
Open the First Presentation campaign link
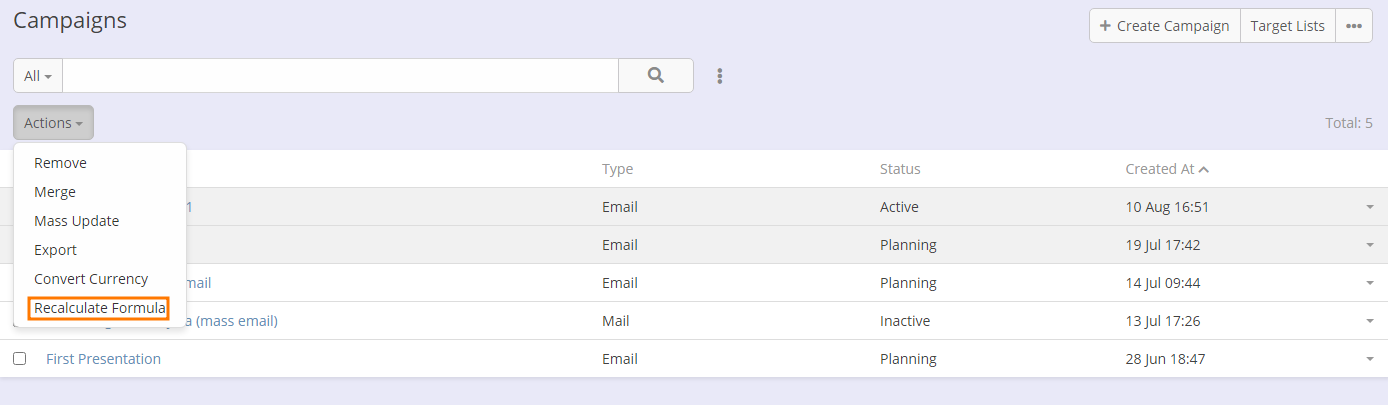pyautogui.click(x=103, y=359)
